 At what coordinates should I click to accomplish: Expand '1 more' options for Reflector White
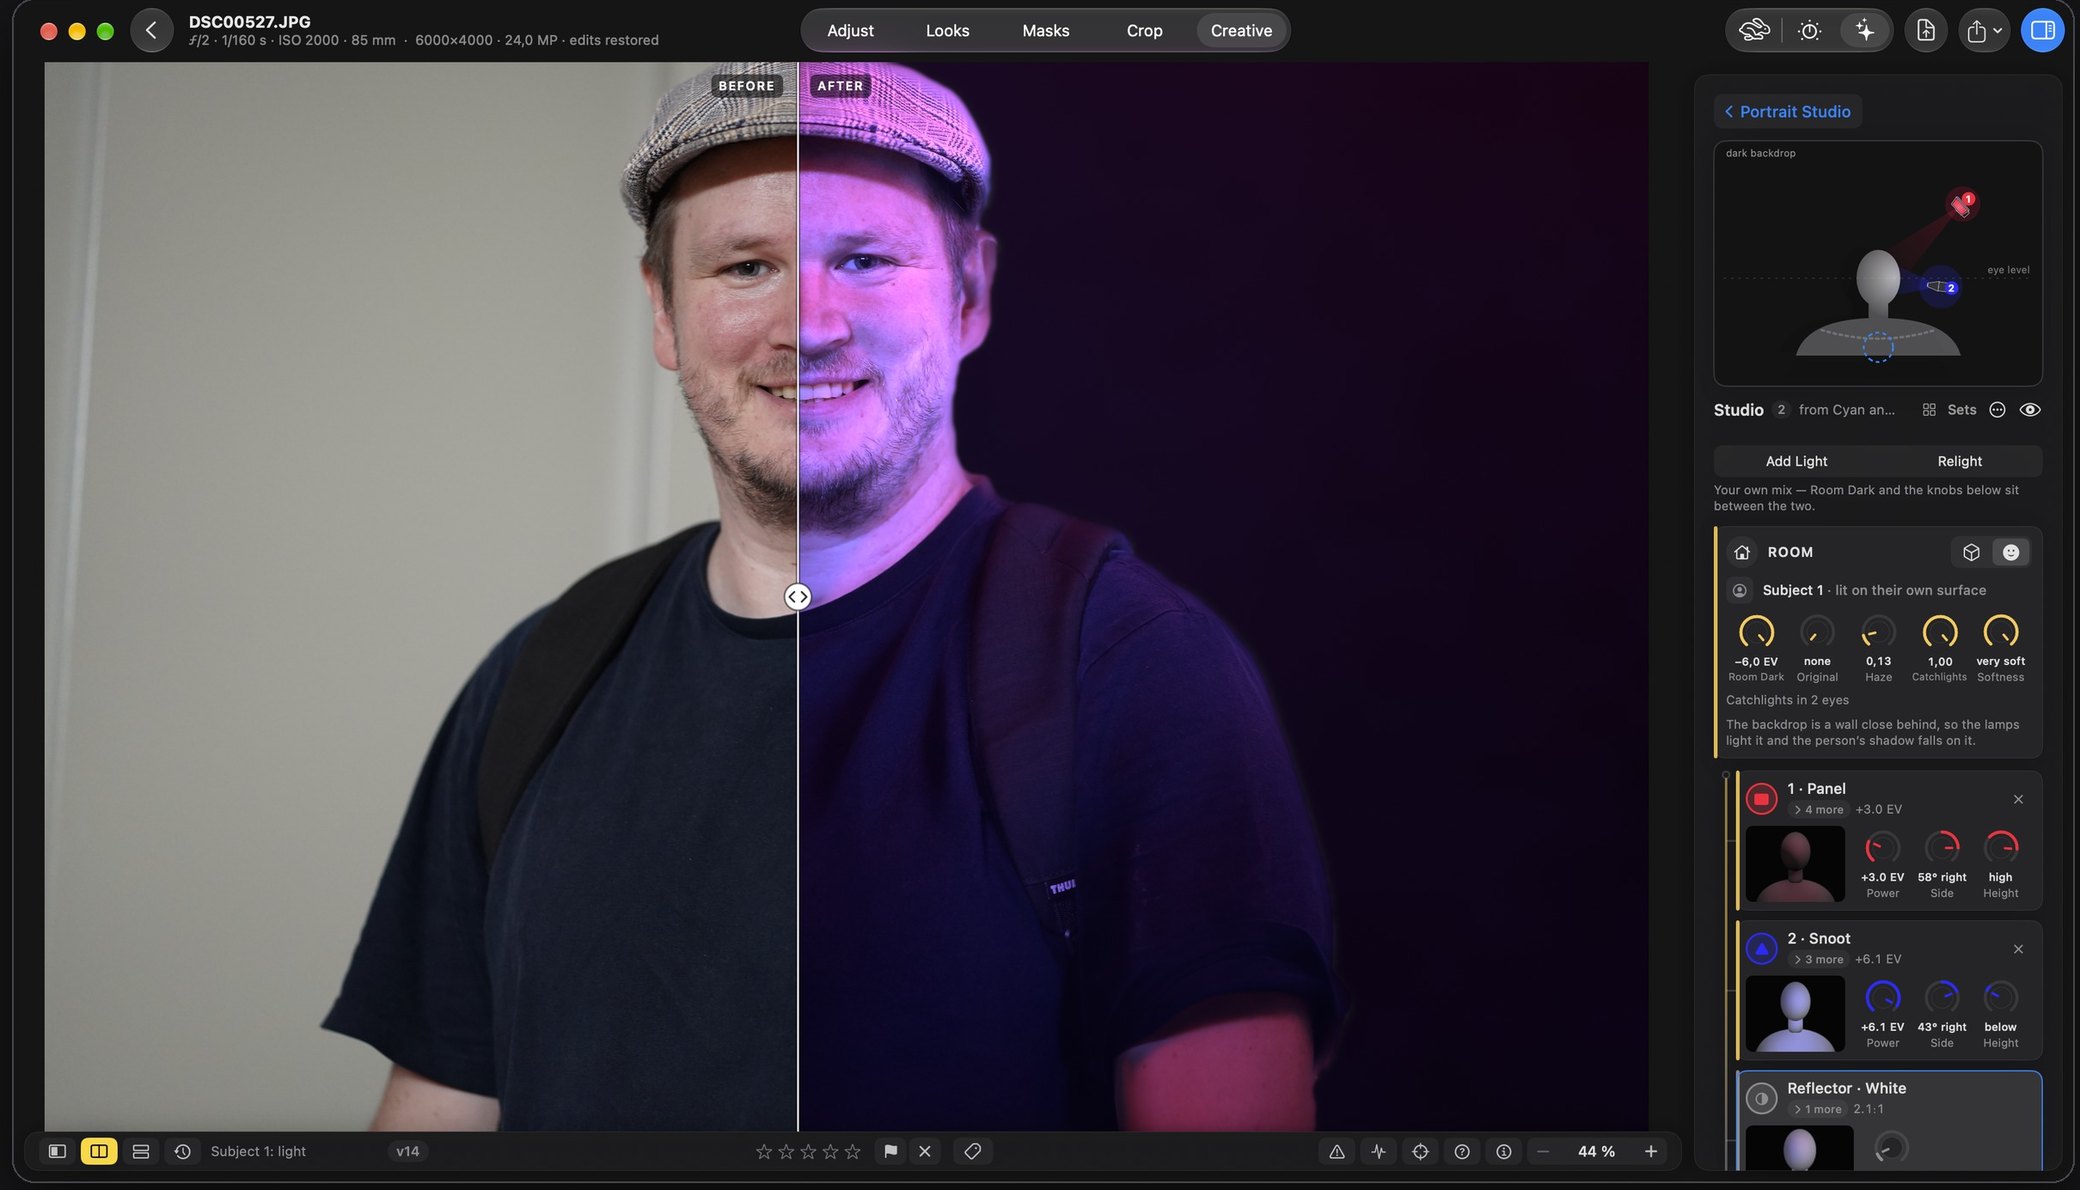click(1817, 1109)
